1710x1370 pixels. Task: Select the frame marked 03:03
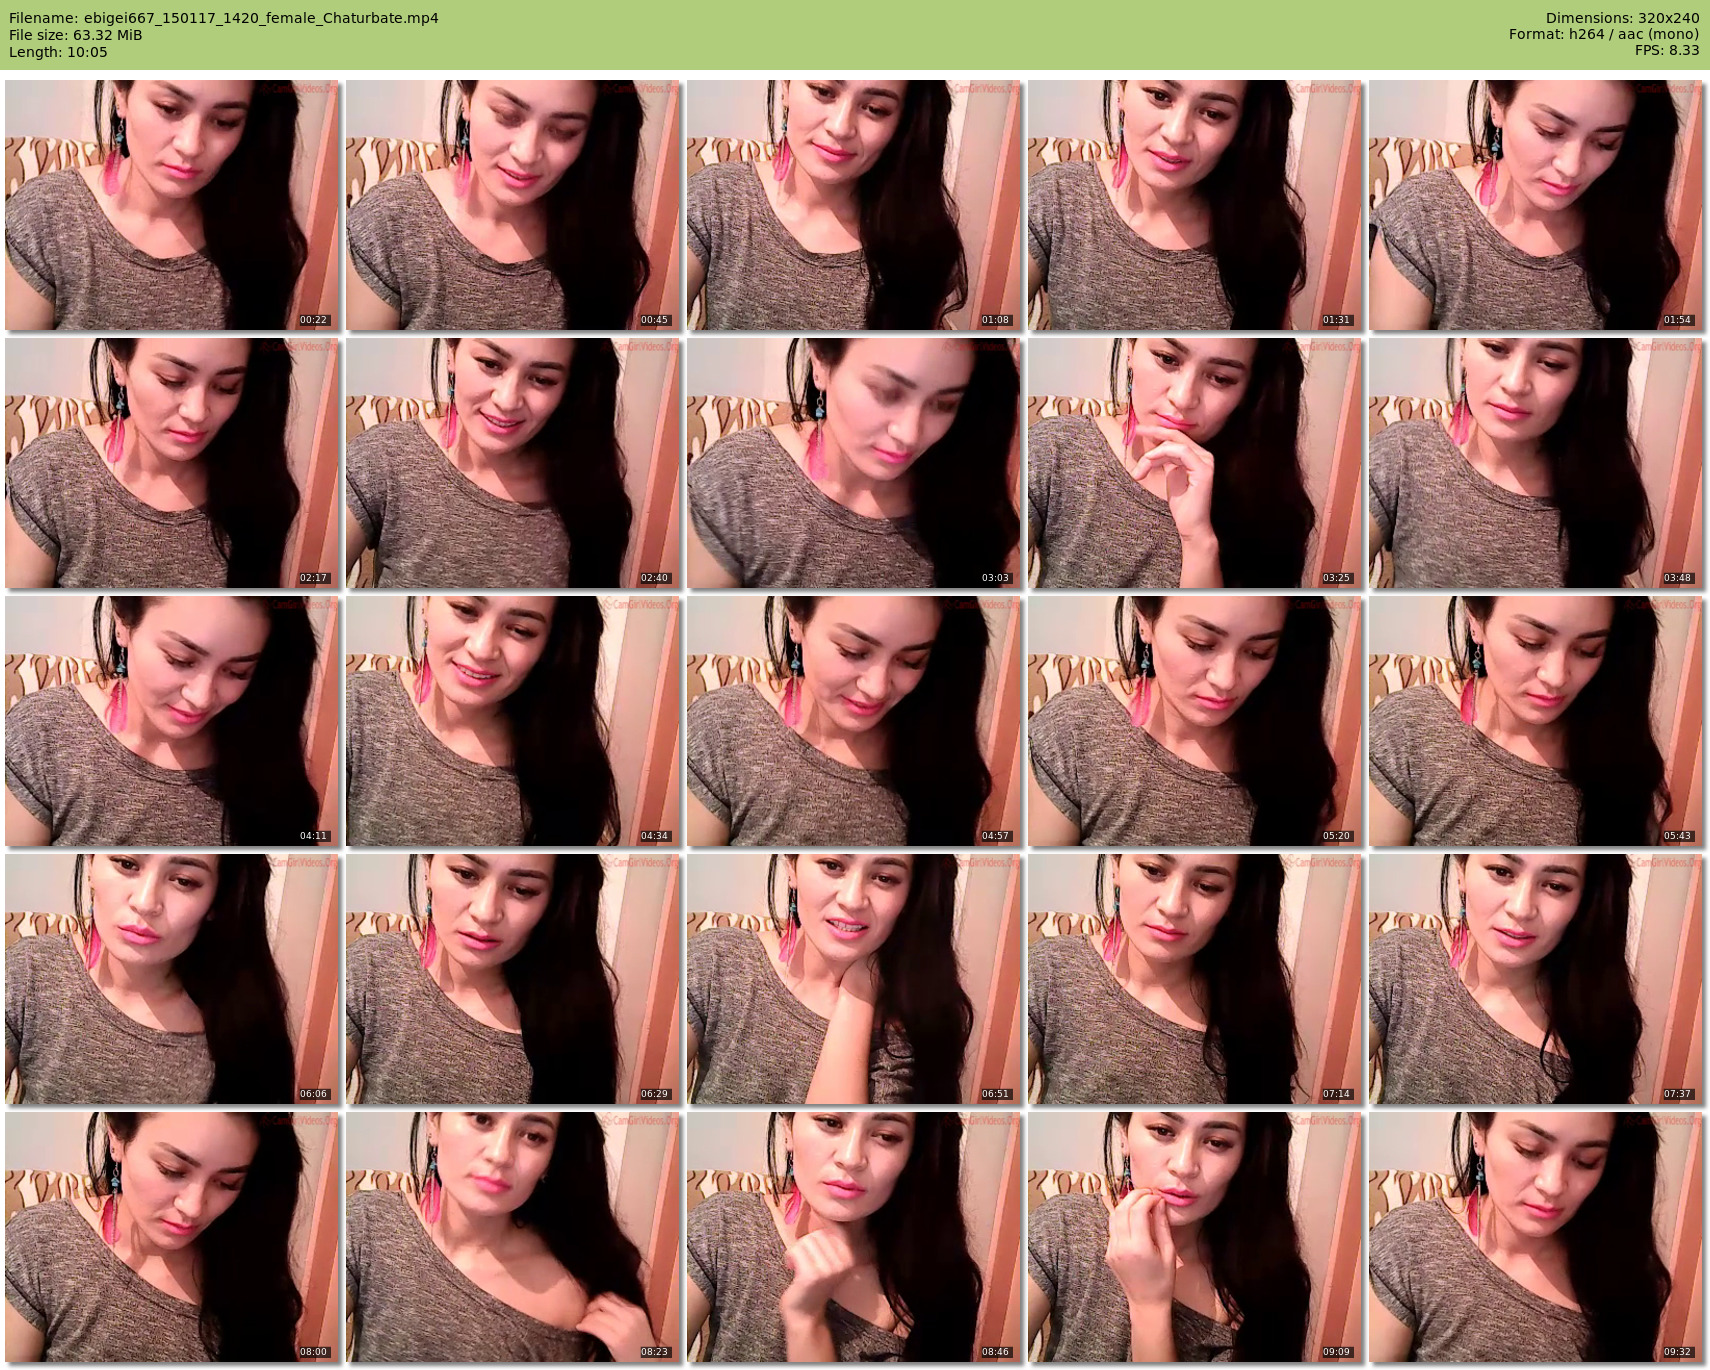(854, 463)
